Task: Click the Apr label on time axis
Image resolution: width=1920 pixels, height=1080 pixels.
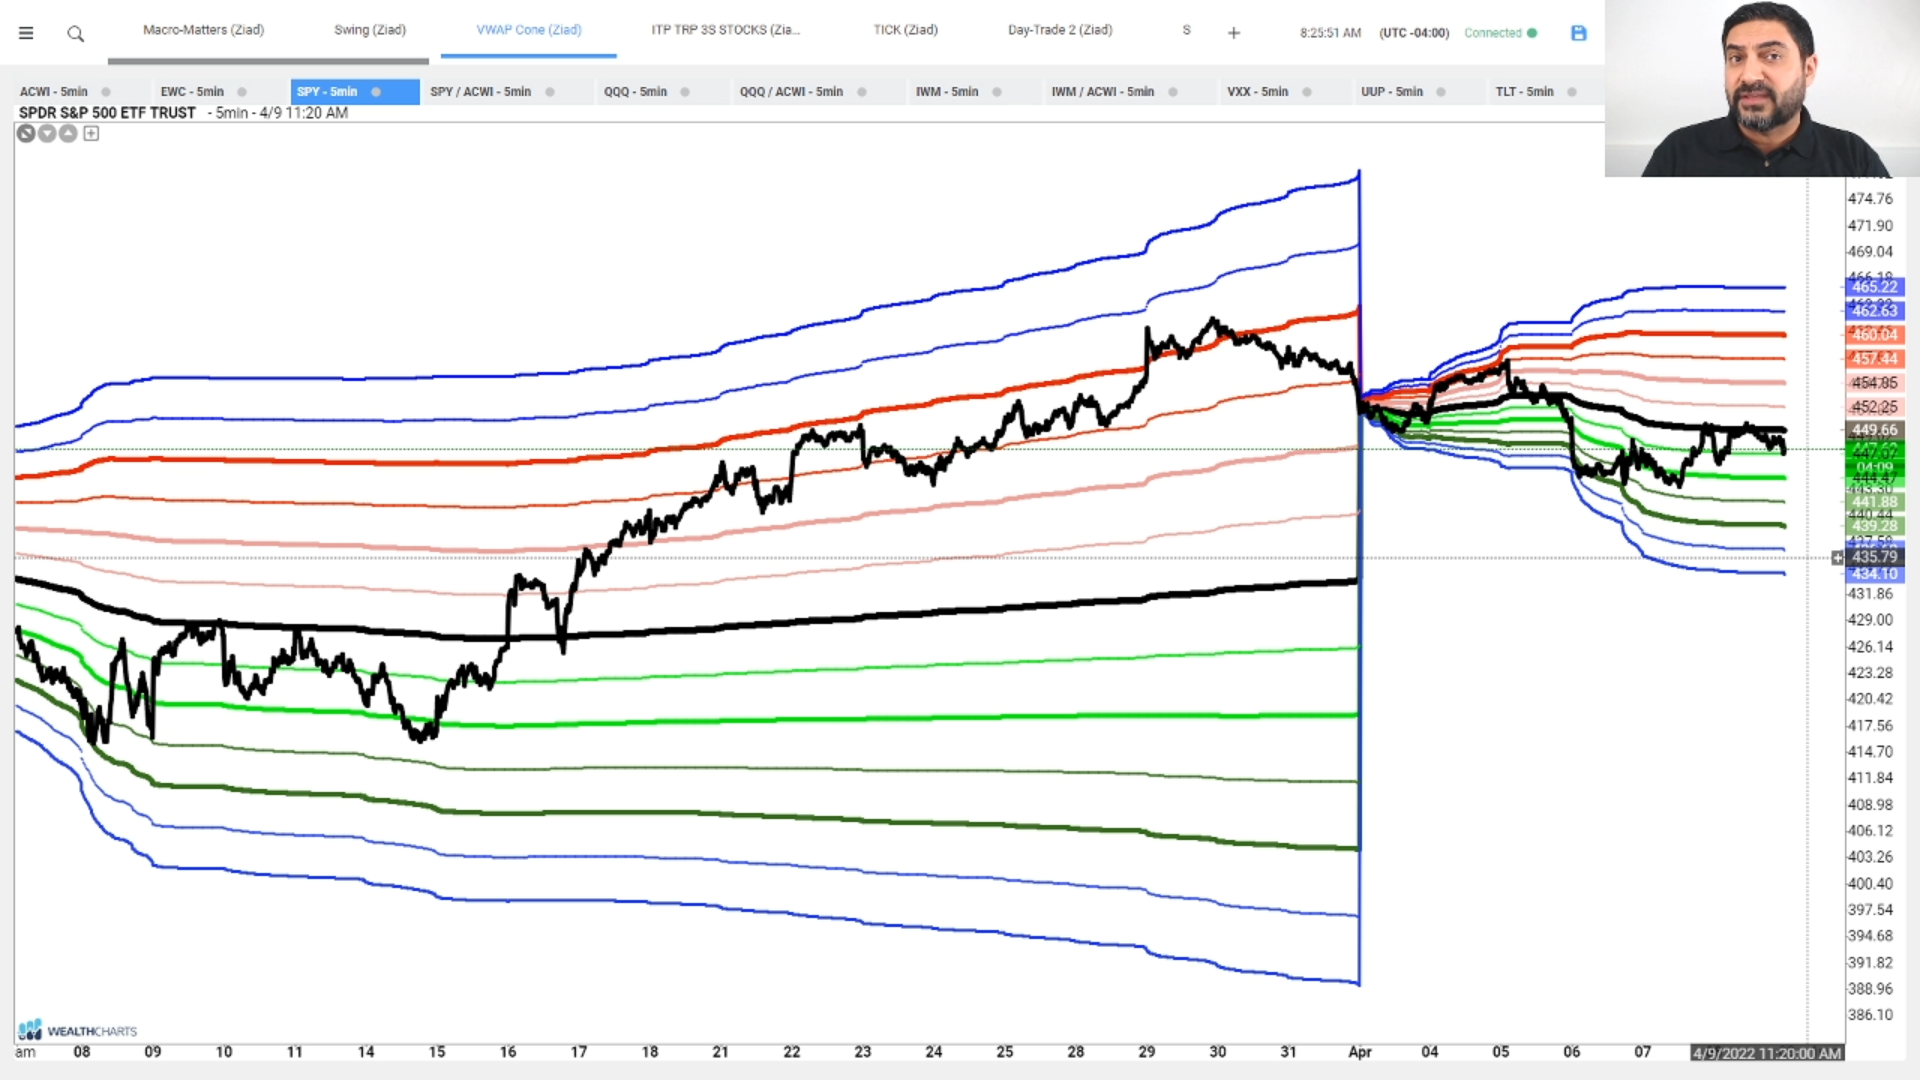Action: point(1360,1052)
